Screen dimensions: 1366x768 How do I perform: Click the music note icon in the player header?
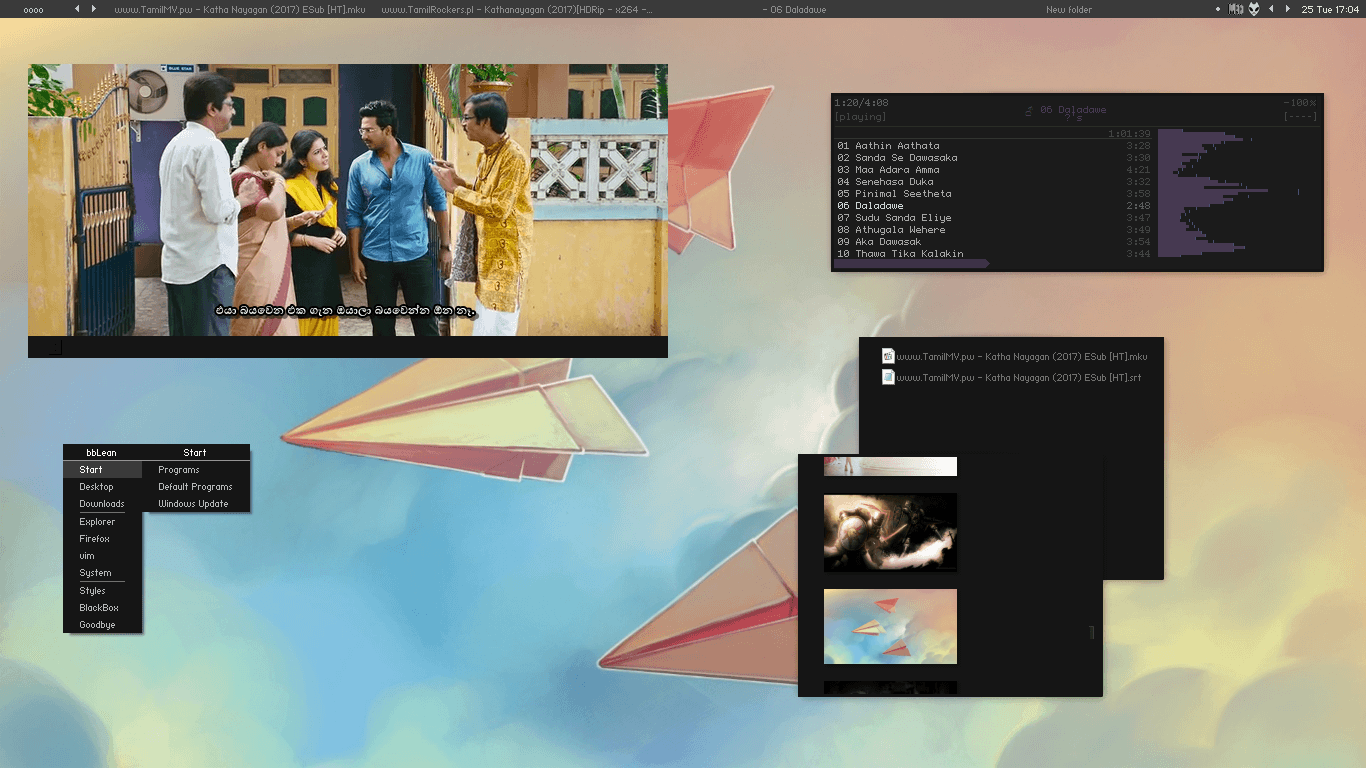point(1030,110)
